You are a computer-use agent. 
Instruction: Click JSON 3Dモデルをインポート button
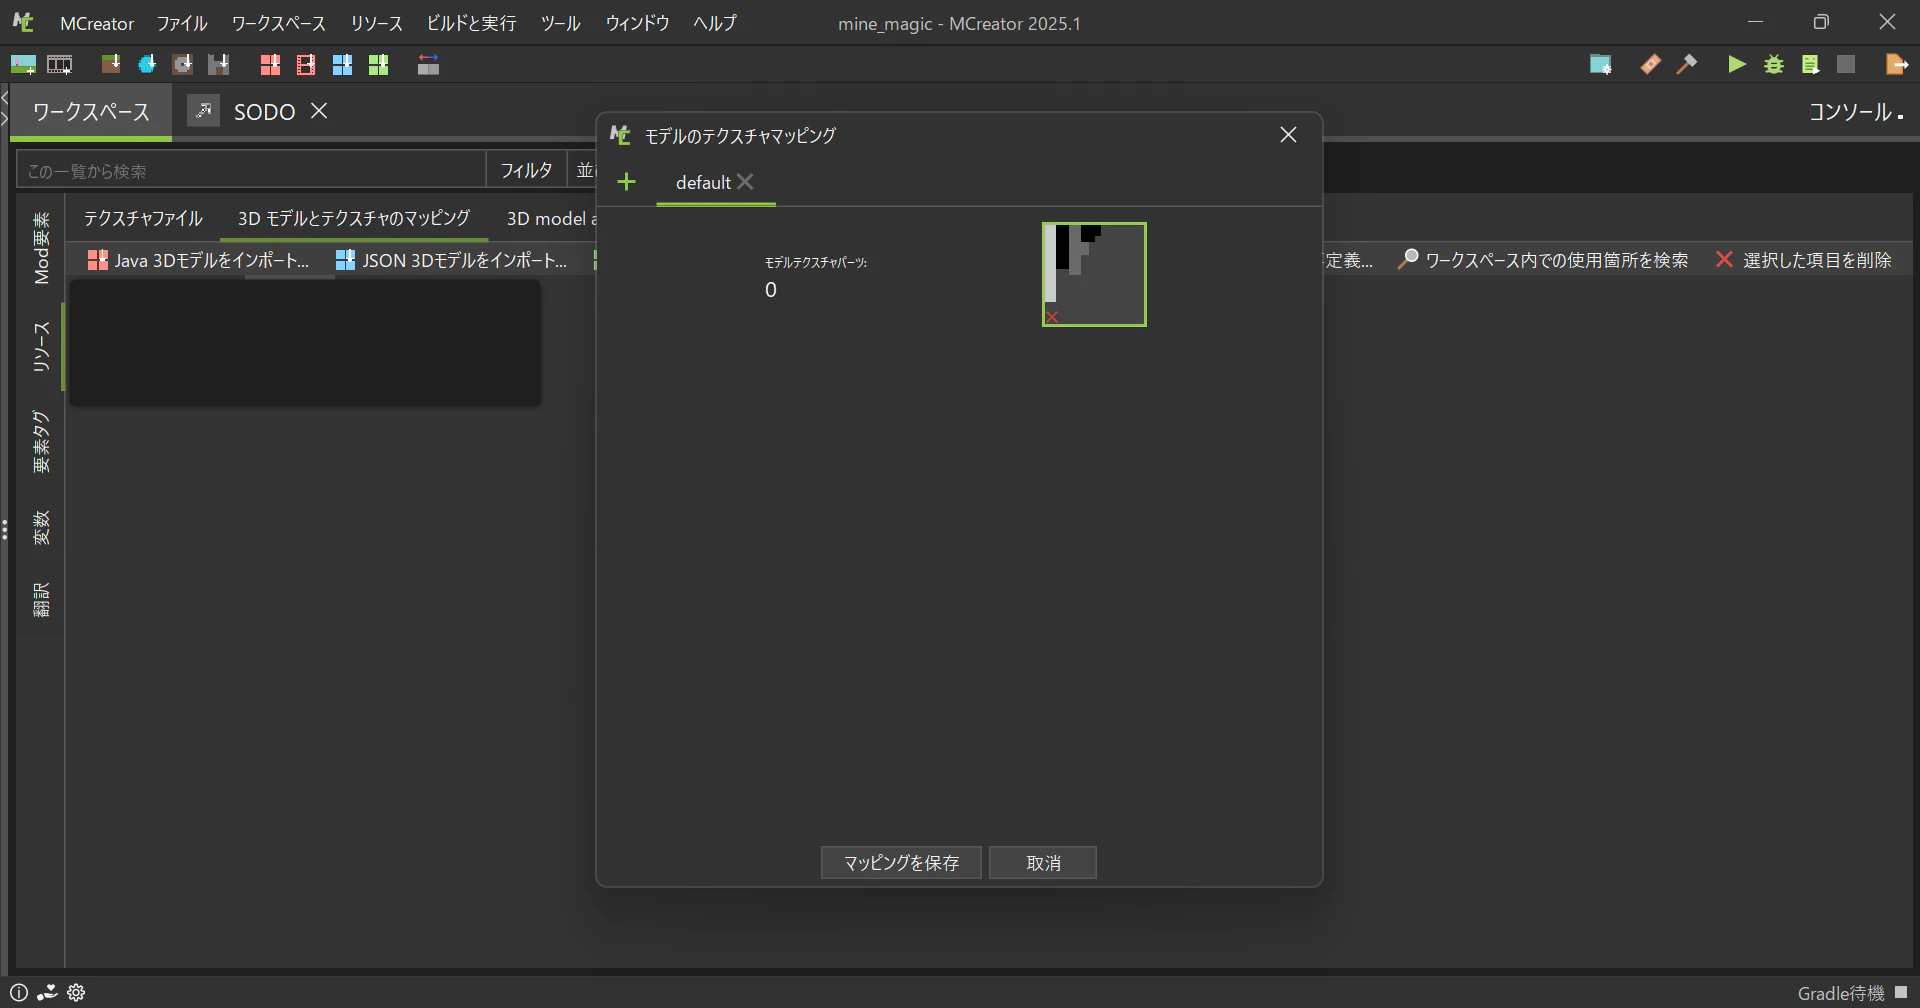point(451,260)
